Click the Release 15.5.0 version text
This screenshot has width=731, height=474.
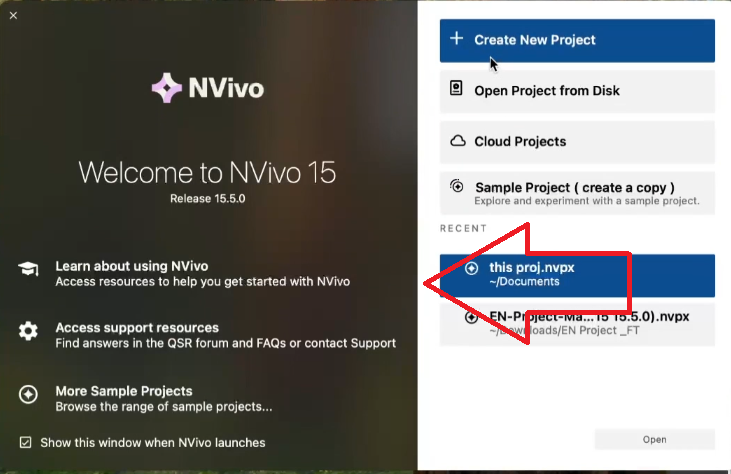click(207, 199)
